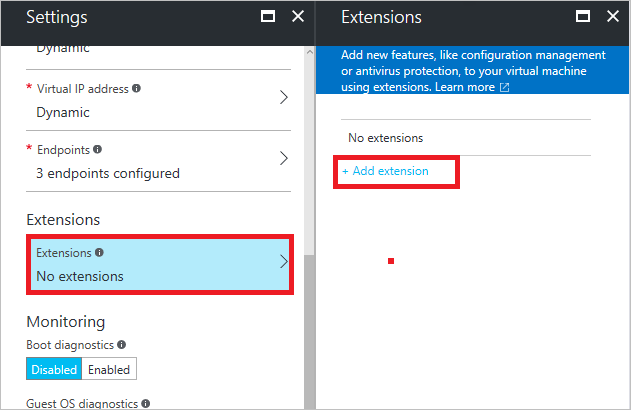The height and width of the screenshot is (410, 631).
Task: Maximize the Extensions blade
Action: [x=582, y=16]
